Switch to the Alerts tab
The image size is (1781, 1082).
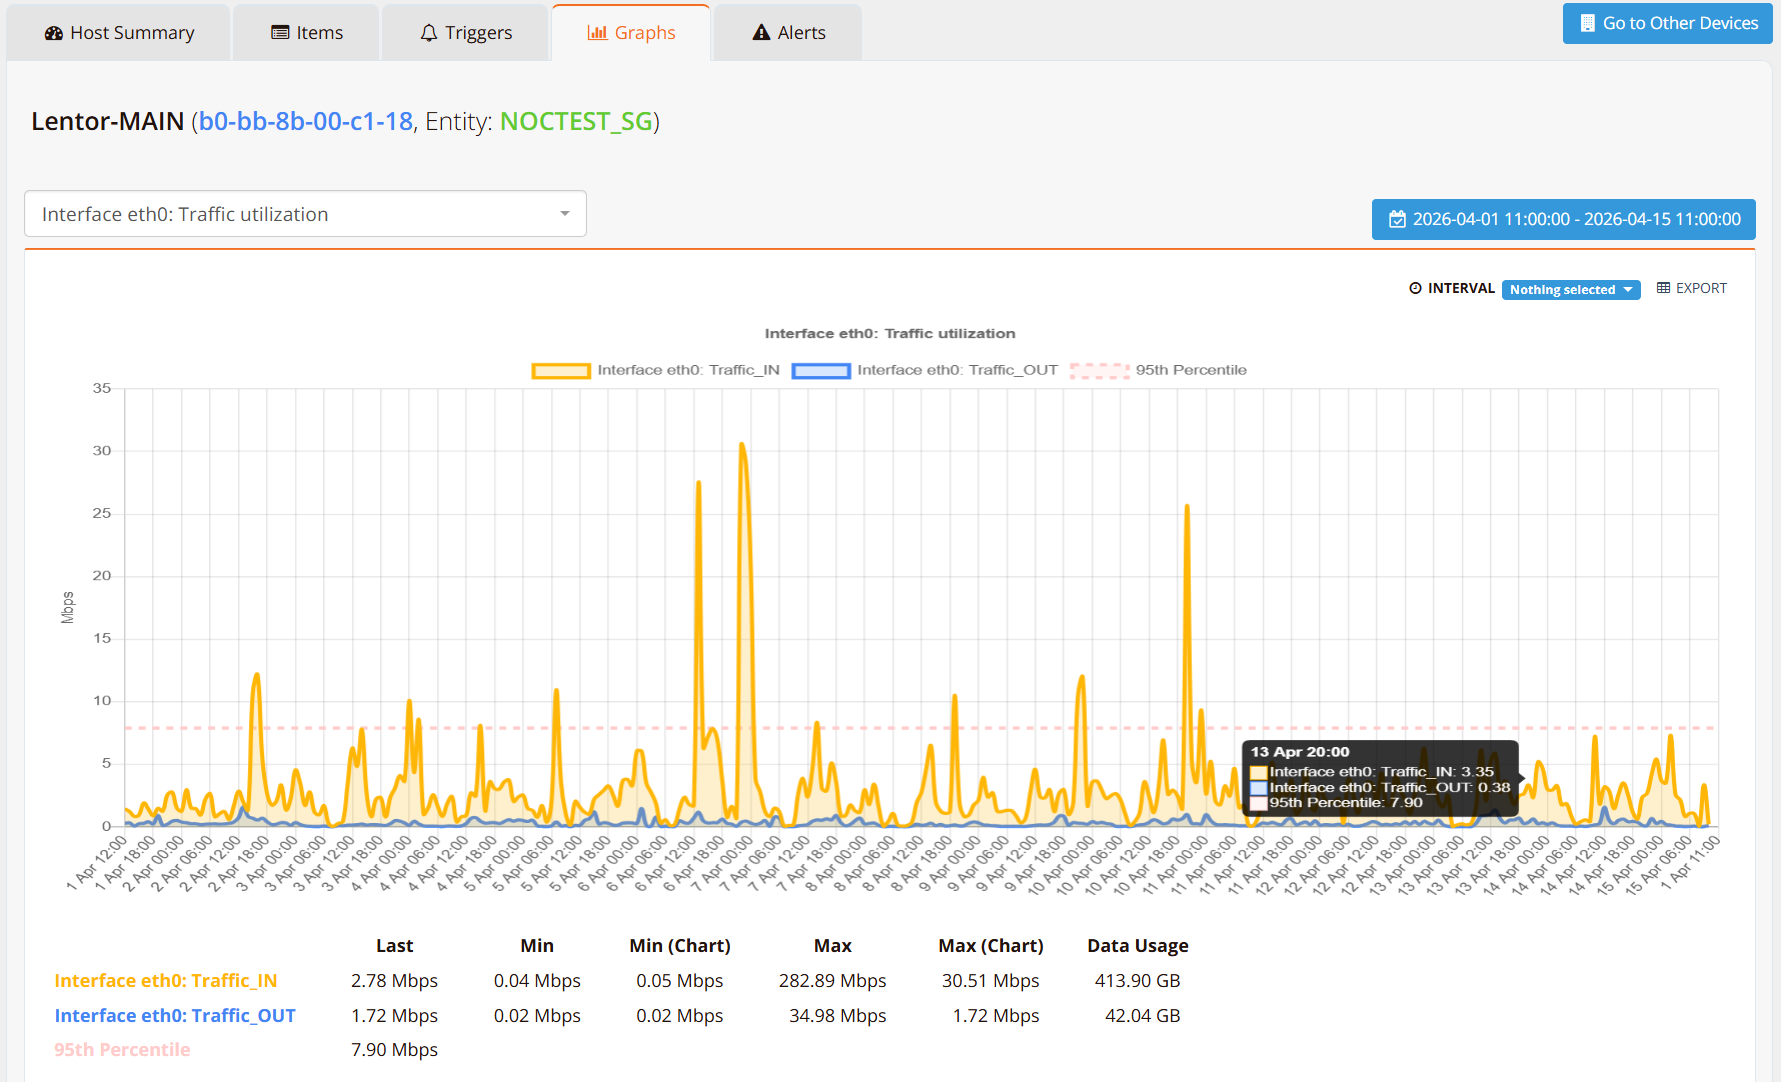788,33
